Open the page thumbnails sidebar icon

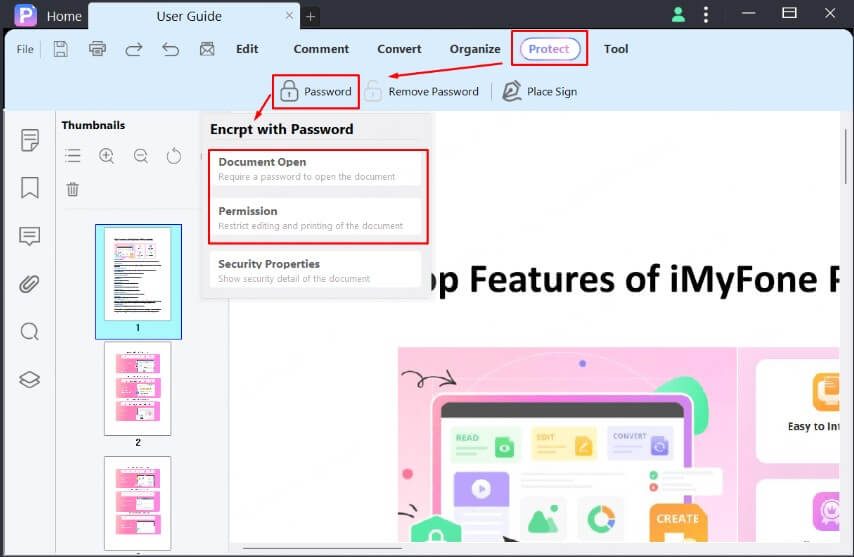pyautogui.click(x=29, y=140)
